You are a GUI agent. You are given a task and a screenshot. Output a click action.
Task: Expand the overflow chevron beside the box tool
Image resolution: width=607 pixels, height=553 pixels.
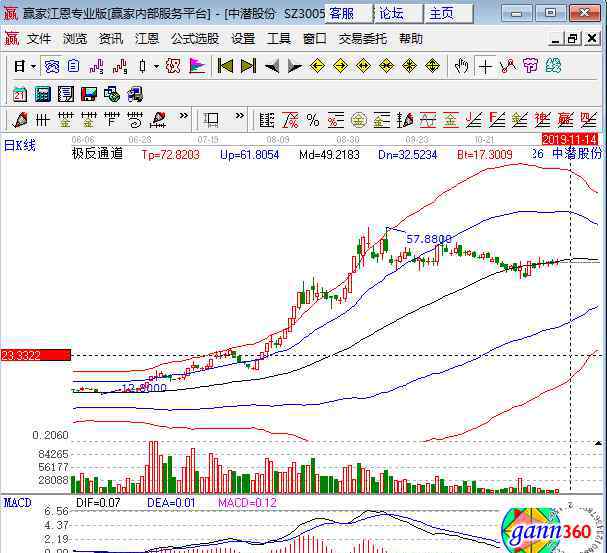(240, 116)
